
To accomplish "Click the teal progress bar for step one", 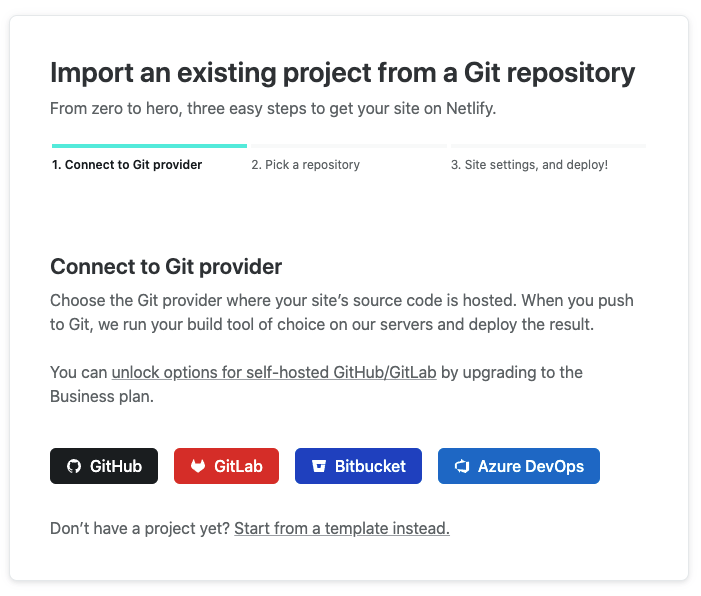I will point(149,146).
